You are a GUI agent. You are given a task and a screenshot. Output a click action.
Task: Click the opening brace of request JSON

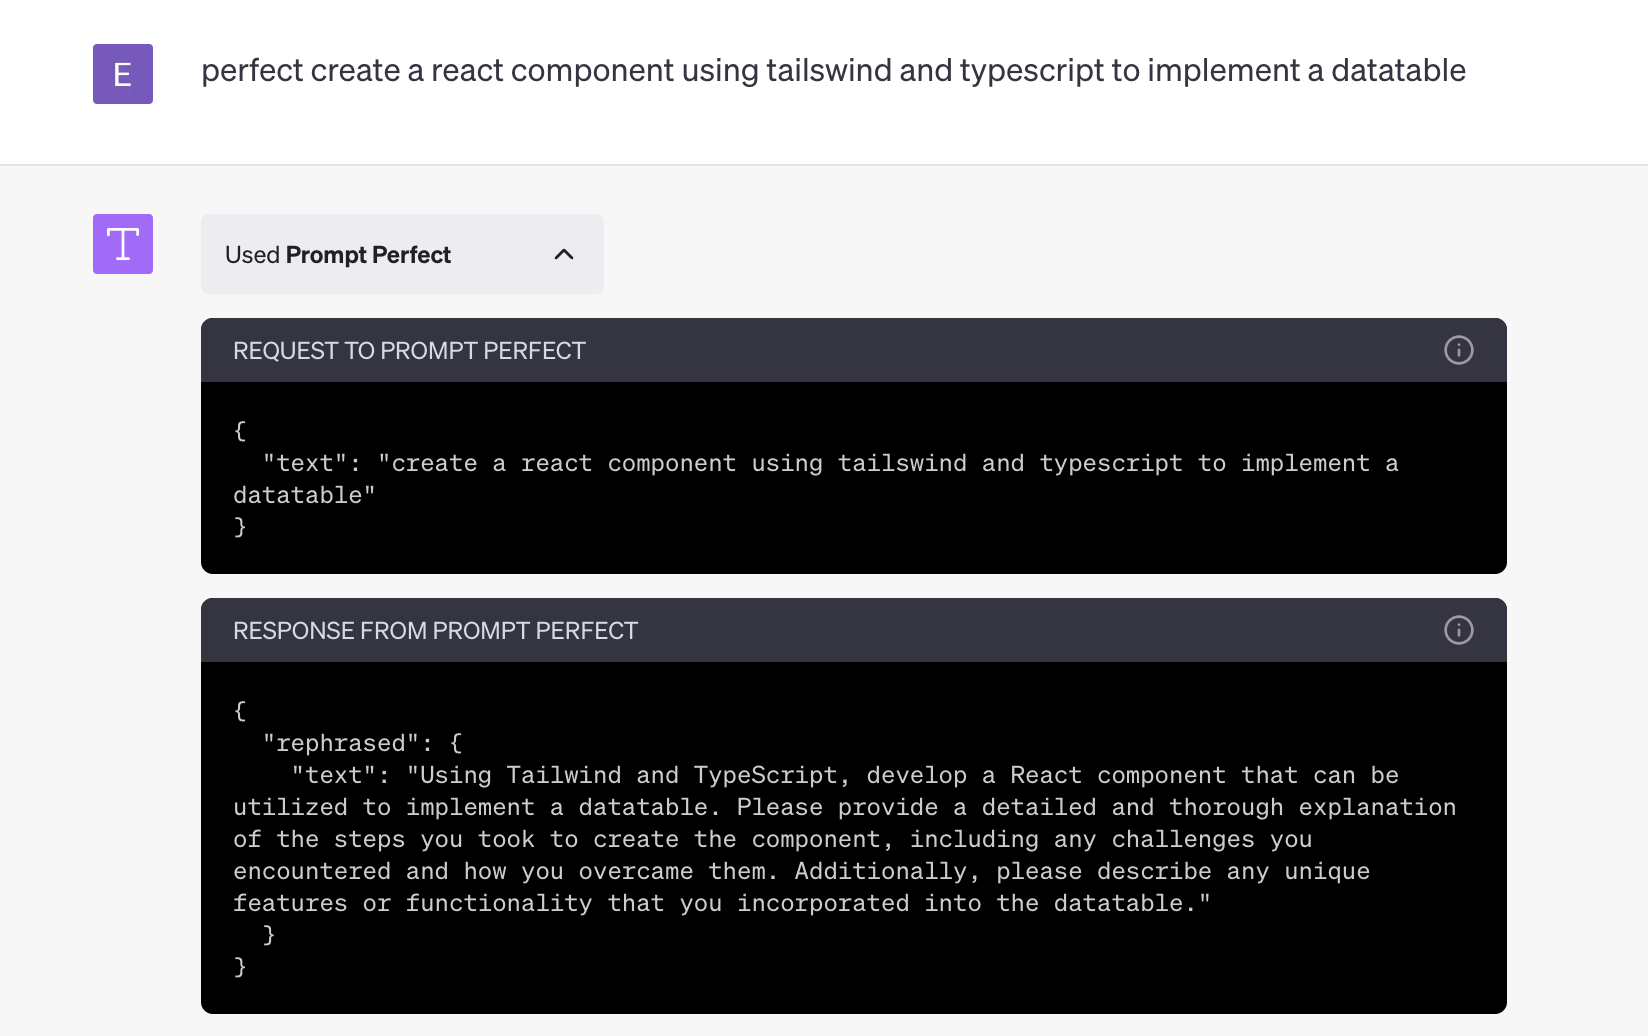240,431
